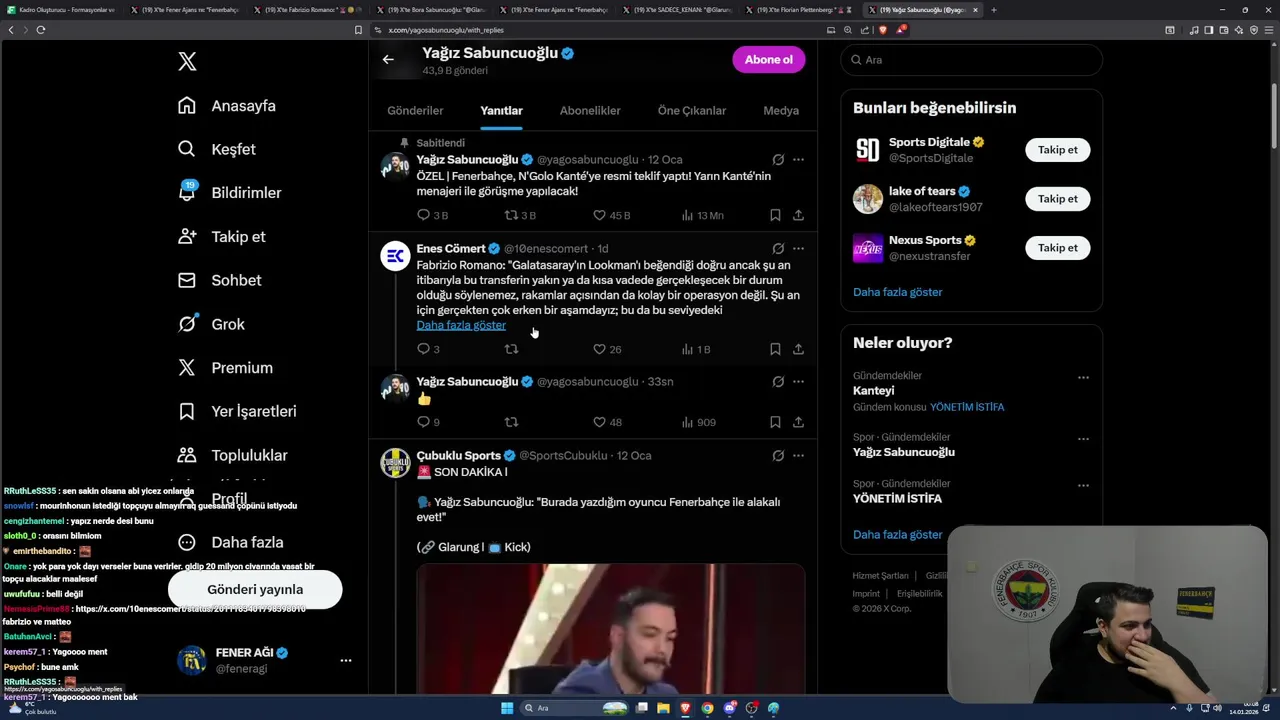Follow Sports Digitale with Takip et

[x=1057, y=150]
